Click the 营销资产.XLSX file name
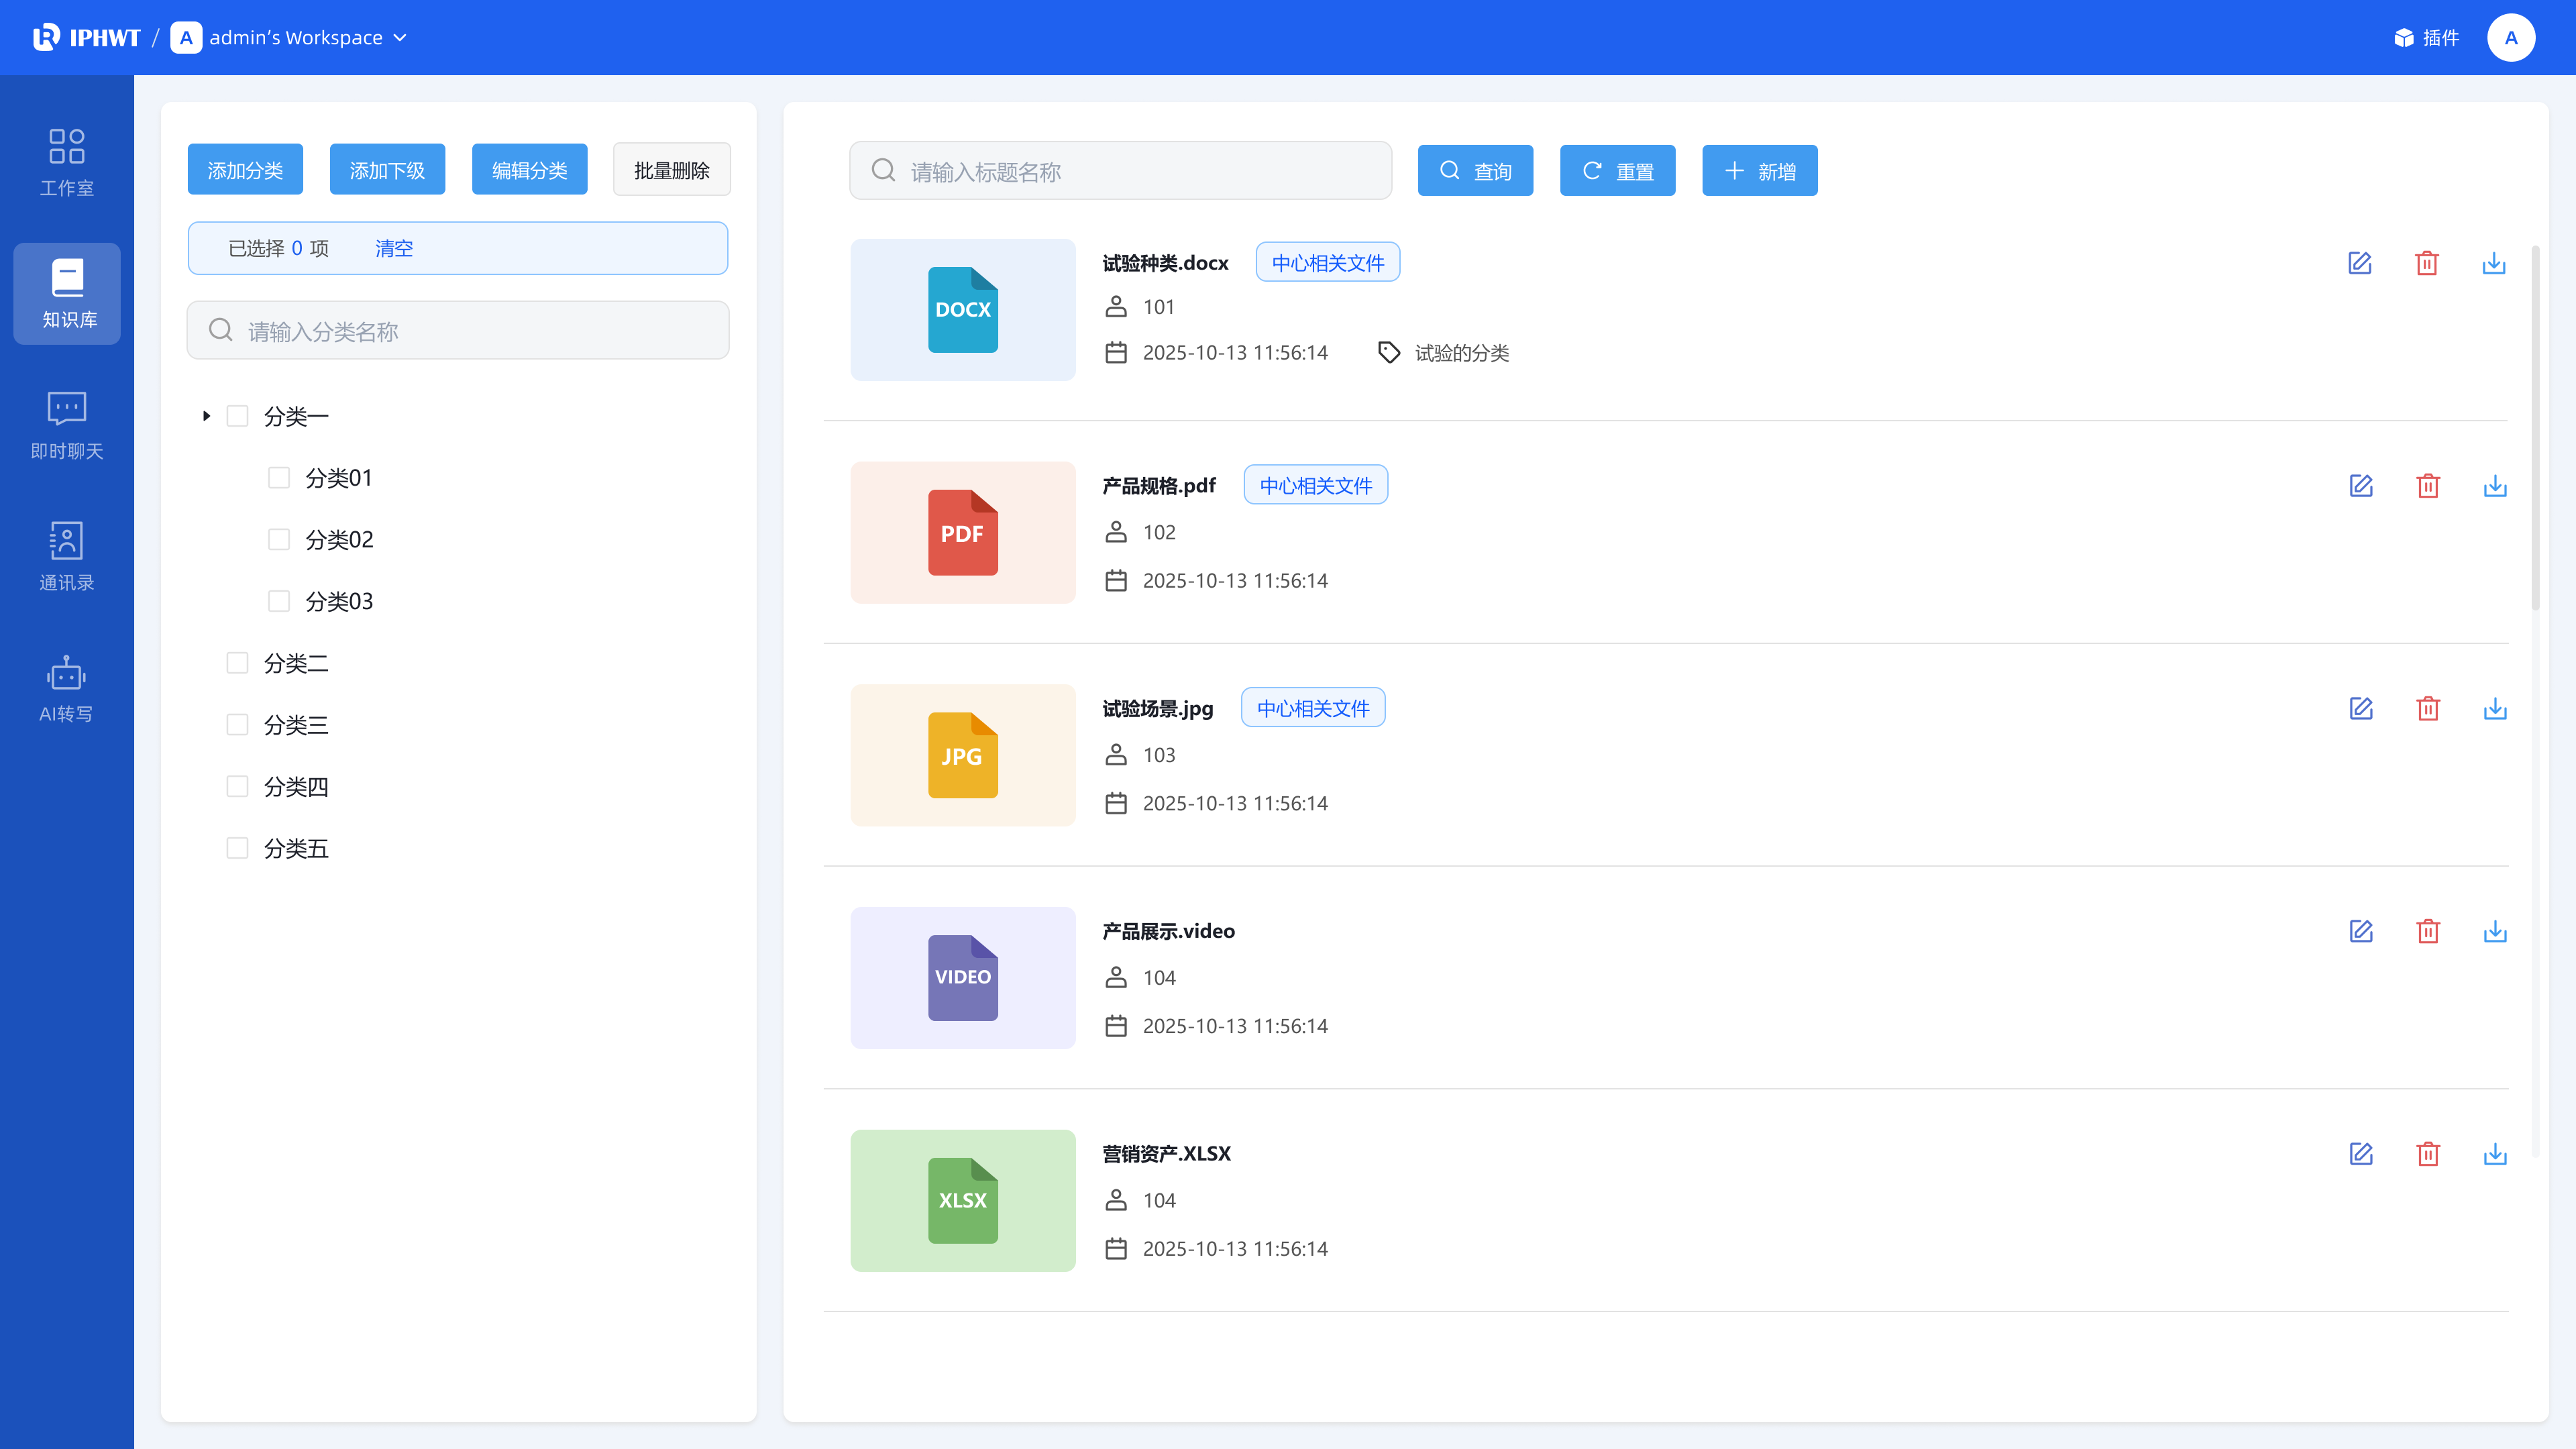Viewport: 2576px width, 1449px height. click(x=1166, y=1154)
